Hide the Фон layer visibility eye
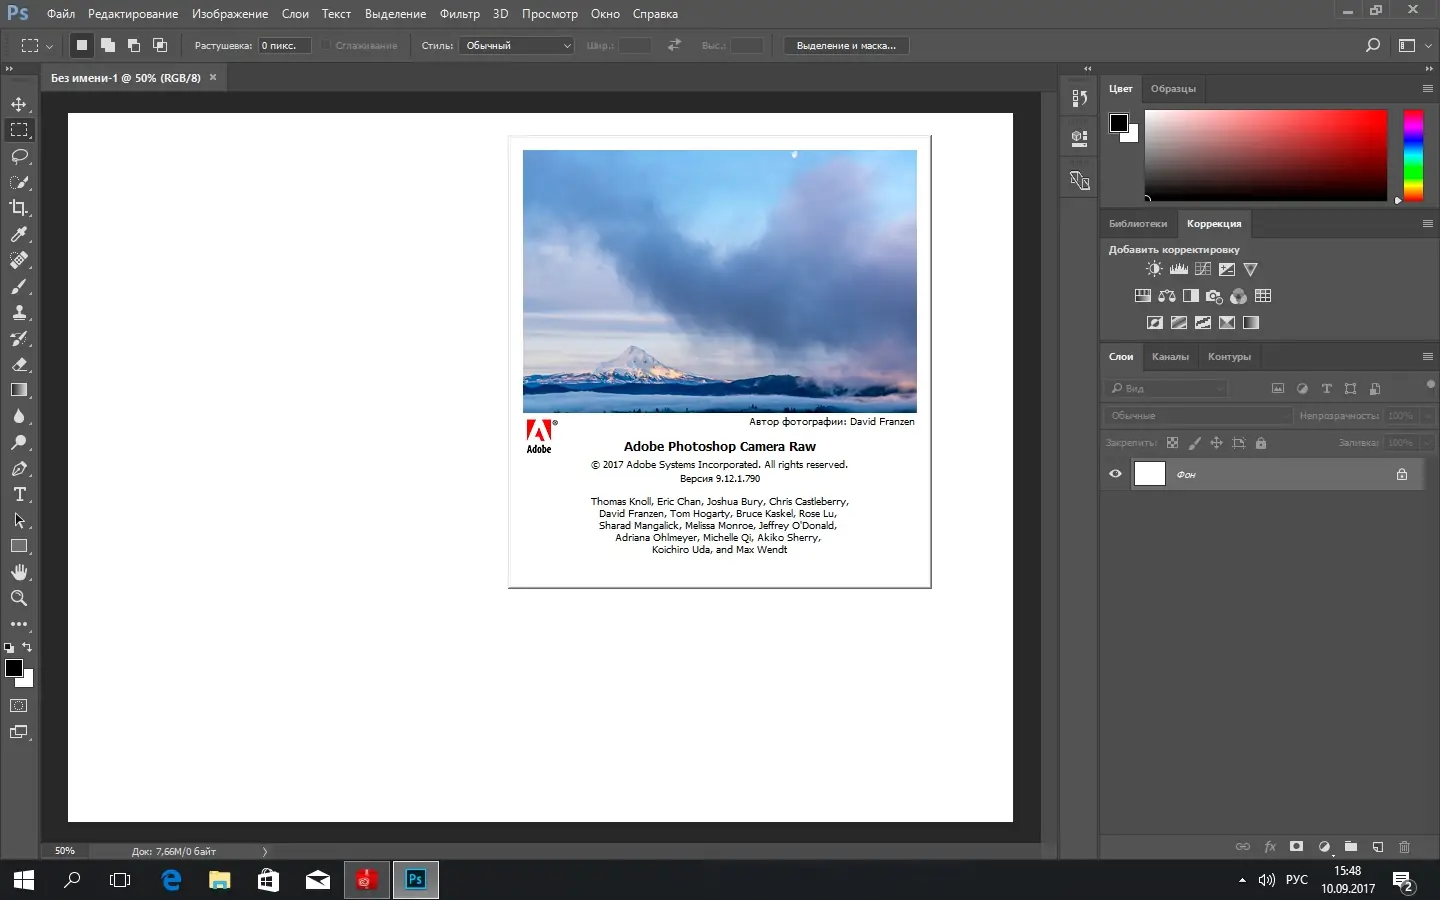 tap(1116, 474)
